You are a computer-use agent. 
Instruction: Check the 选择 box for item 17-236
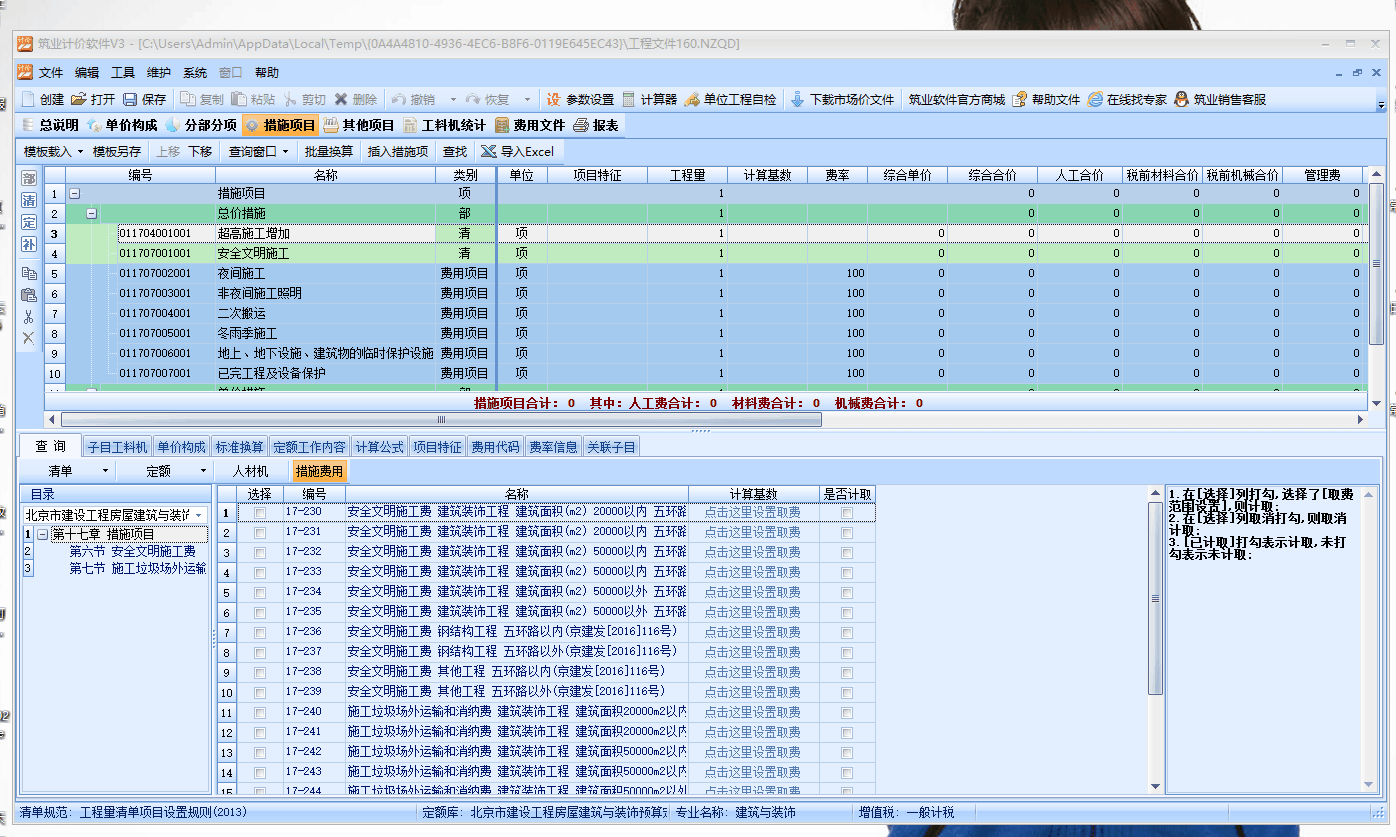point(260,633)
